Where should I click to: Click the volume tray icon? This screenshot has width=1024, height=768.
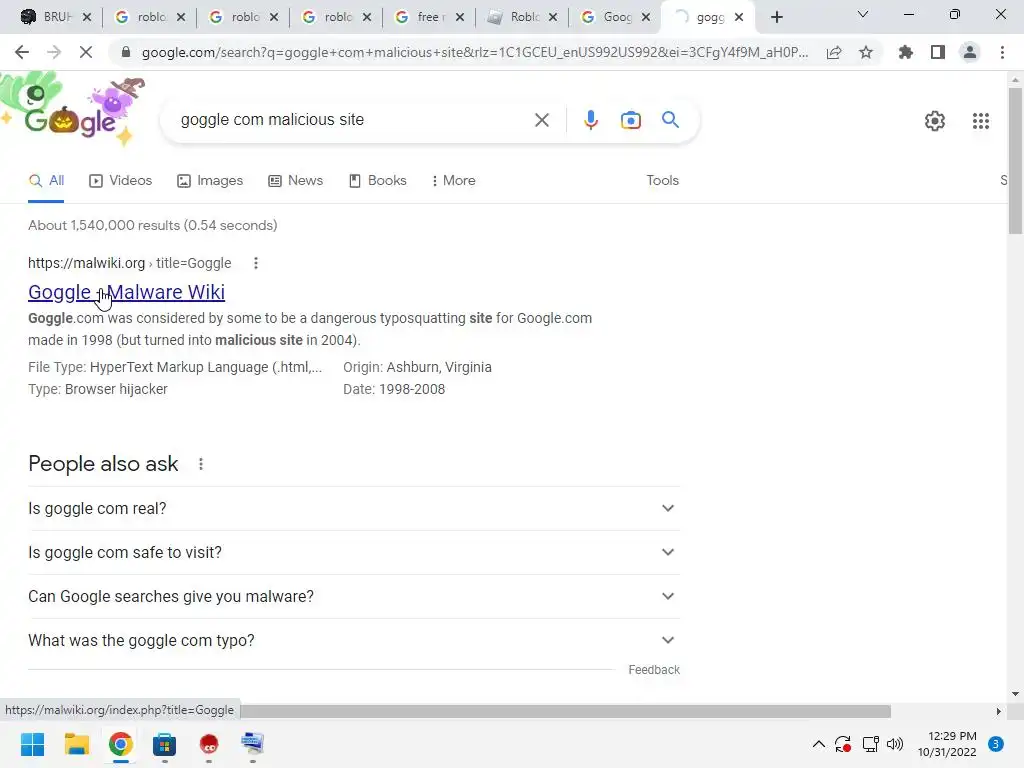[895, 744]
